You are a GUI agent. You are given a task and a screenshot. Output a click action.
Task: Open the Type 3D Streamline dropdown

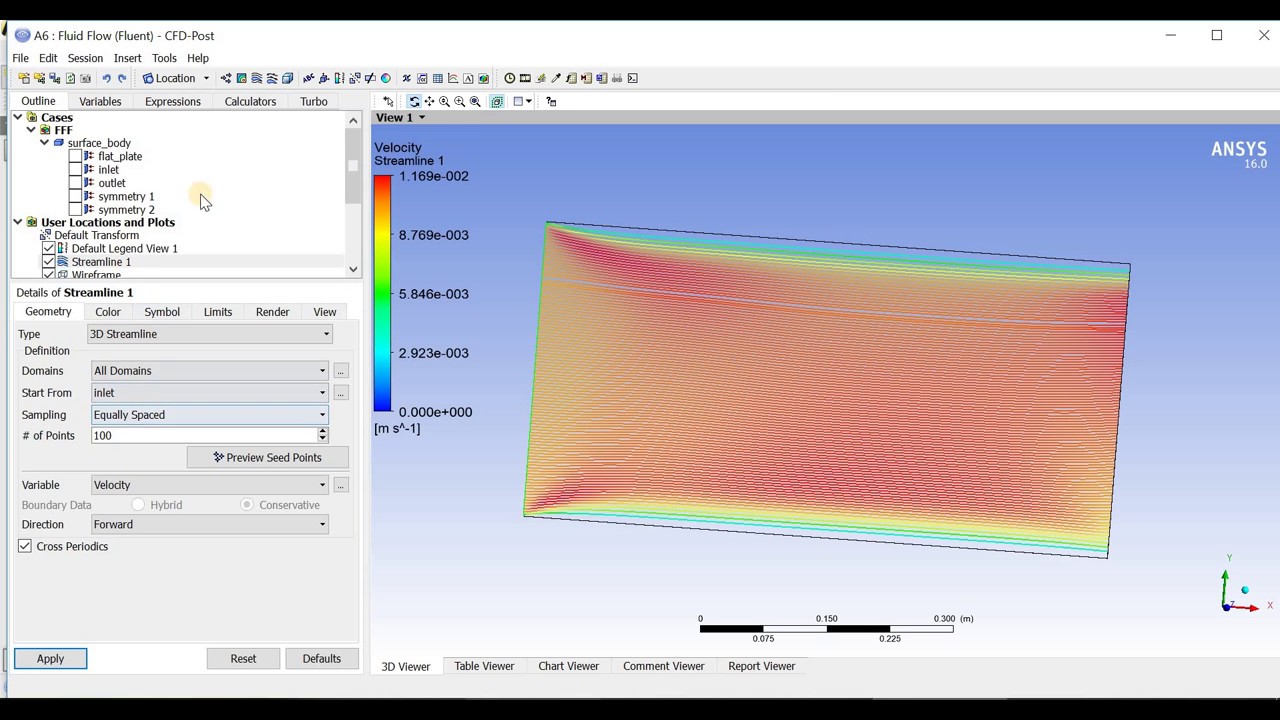pos(209,334)
